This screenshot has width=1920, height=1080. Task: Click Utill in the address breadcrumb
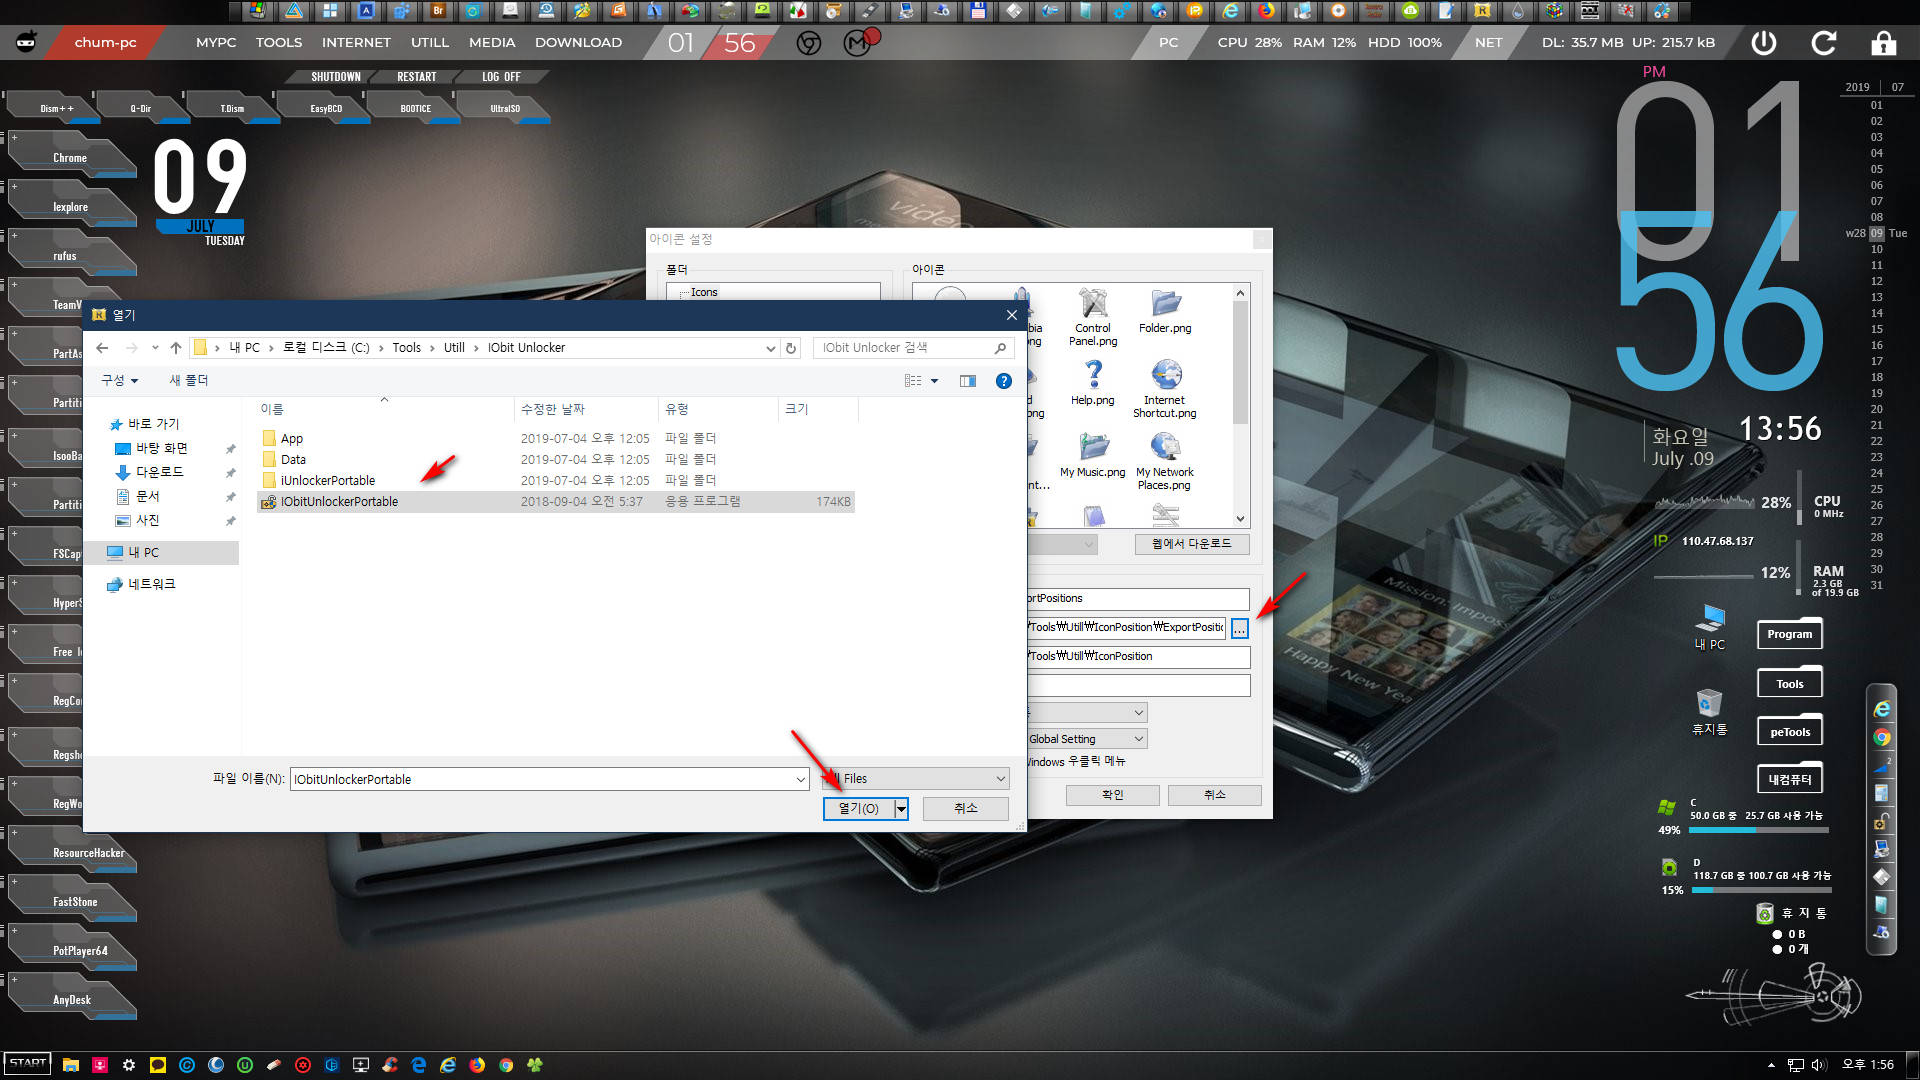pos(455,348)
